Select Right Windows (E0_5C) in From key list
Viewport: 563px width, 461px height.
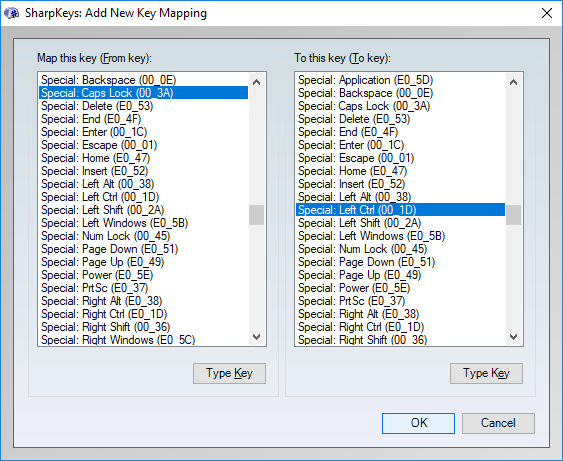pos(143,339)
